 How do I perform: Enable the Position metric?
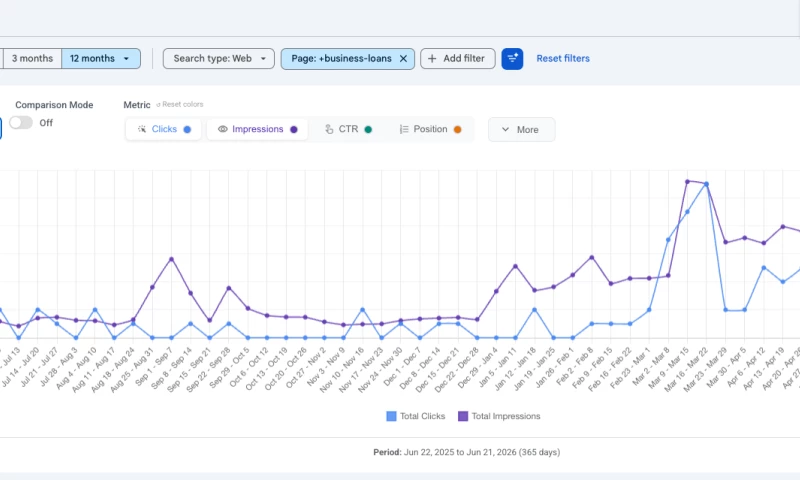click(x=430, y=129)
